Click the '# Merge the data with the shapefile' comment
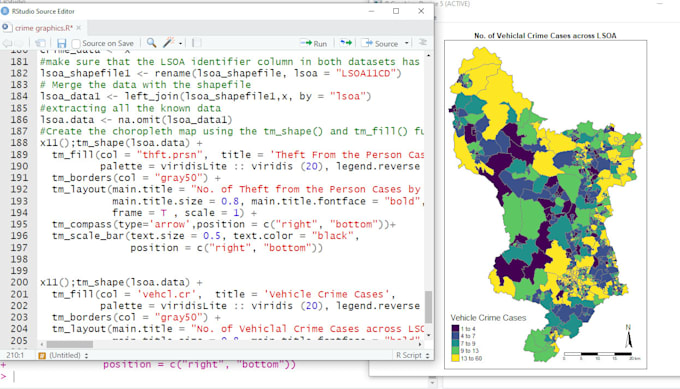The height and width of the screenshot is (389, 680). 145,85
